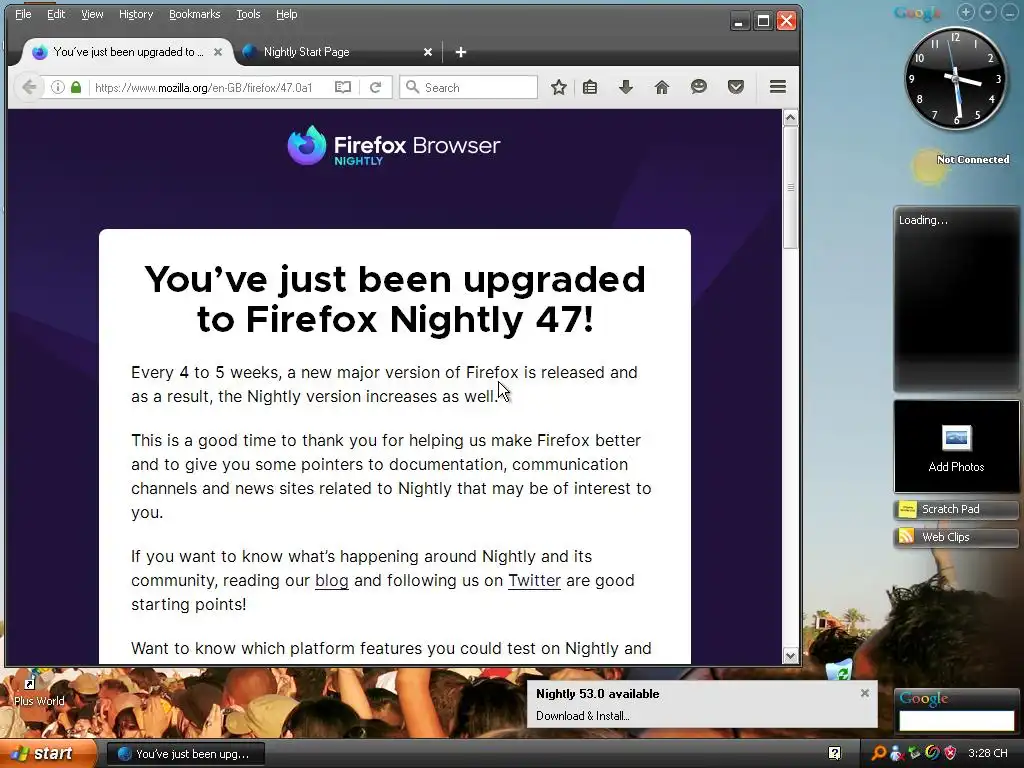
Task: Open the Edit menu
Action: pos(56,14)
